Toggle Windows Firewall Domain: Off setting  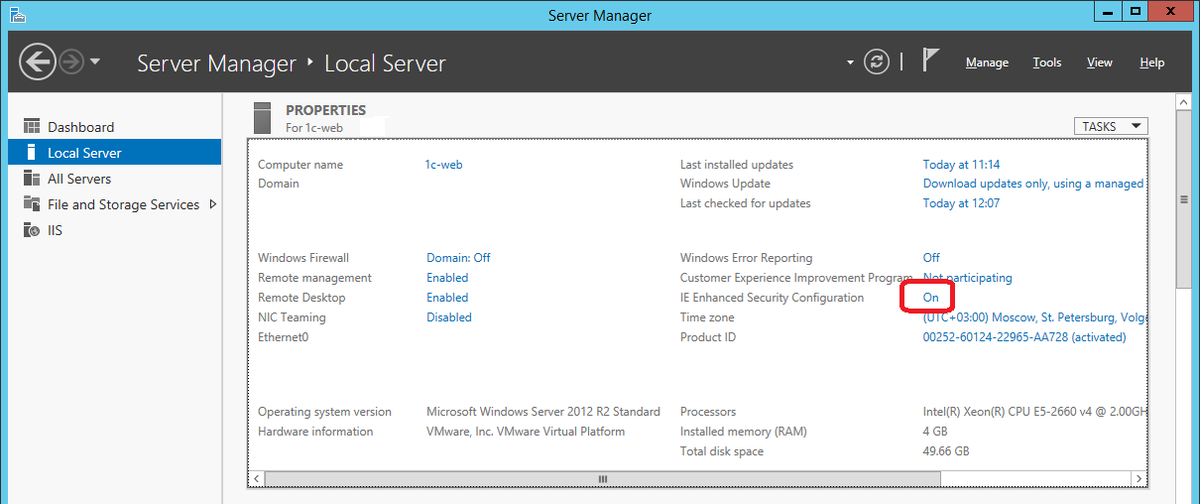[458, 257]
